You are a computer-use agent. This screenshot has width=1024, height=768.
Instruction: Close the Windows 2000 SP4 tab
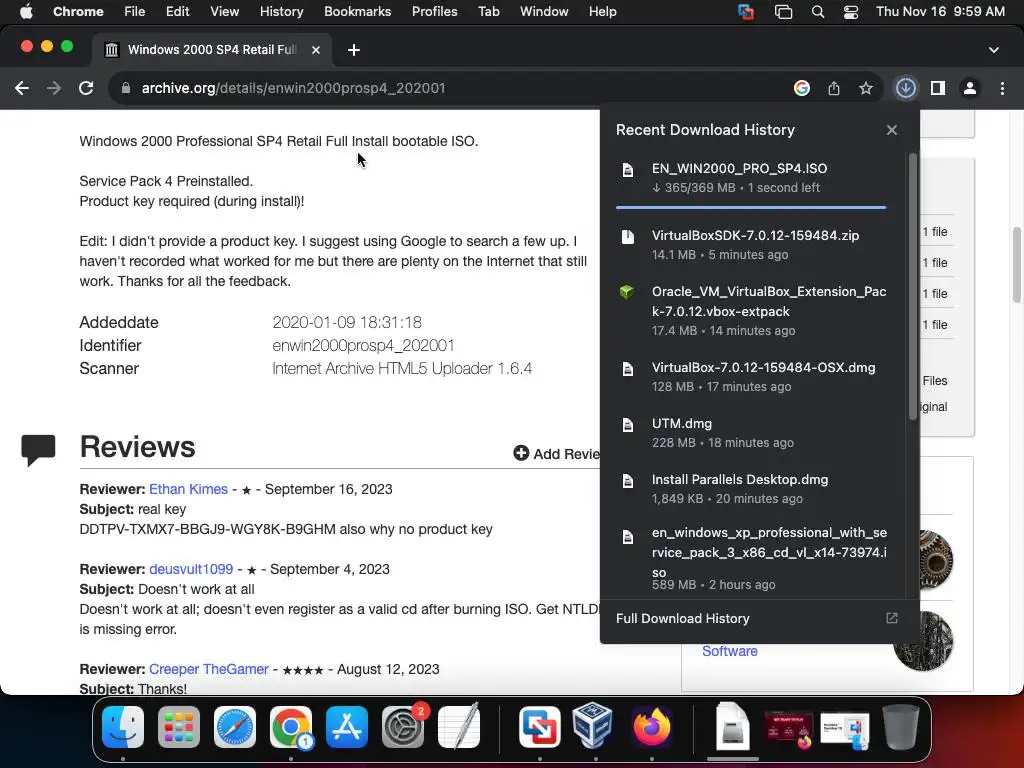(316, 50)
